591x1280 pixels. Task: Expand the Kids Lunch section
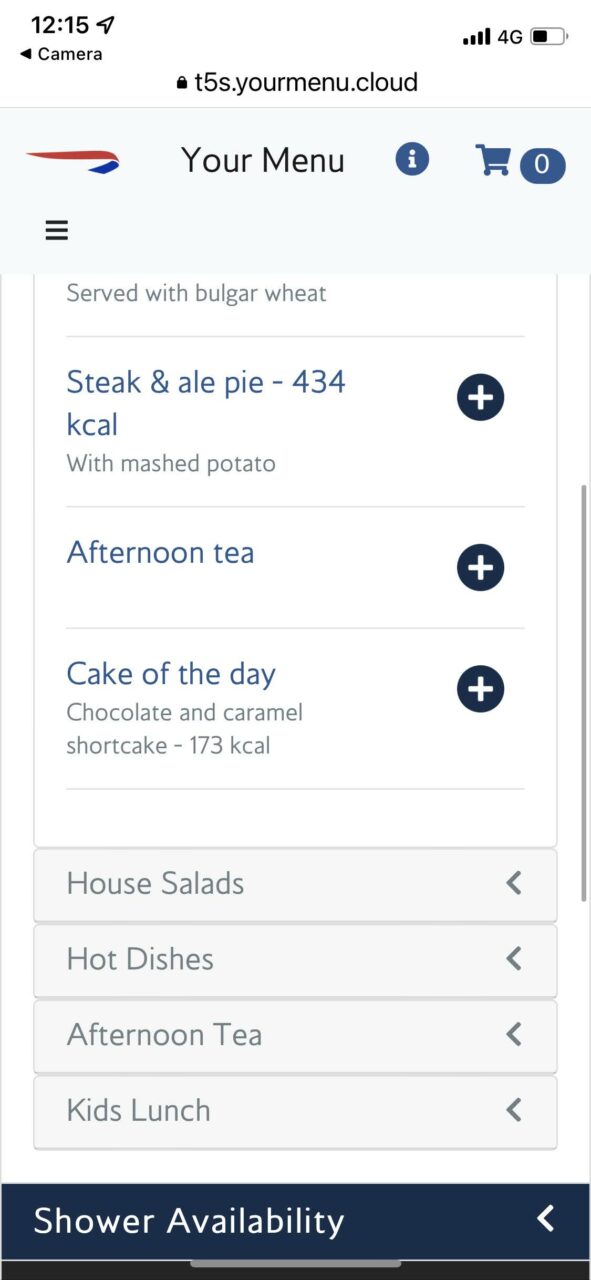(x=295, y=1111)
